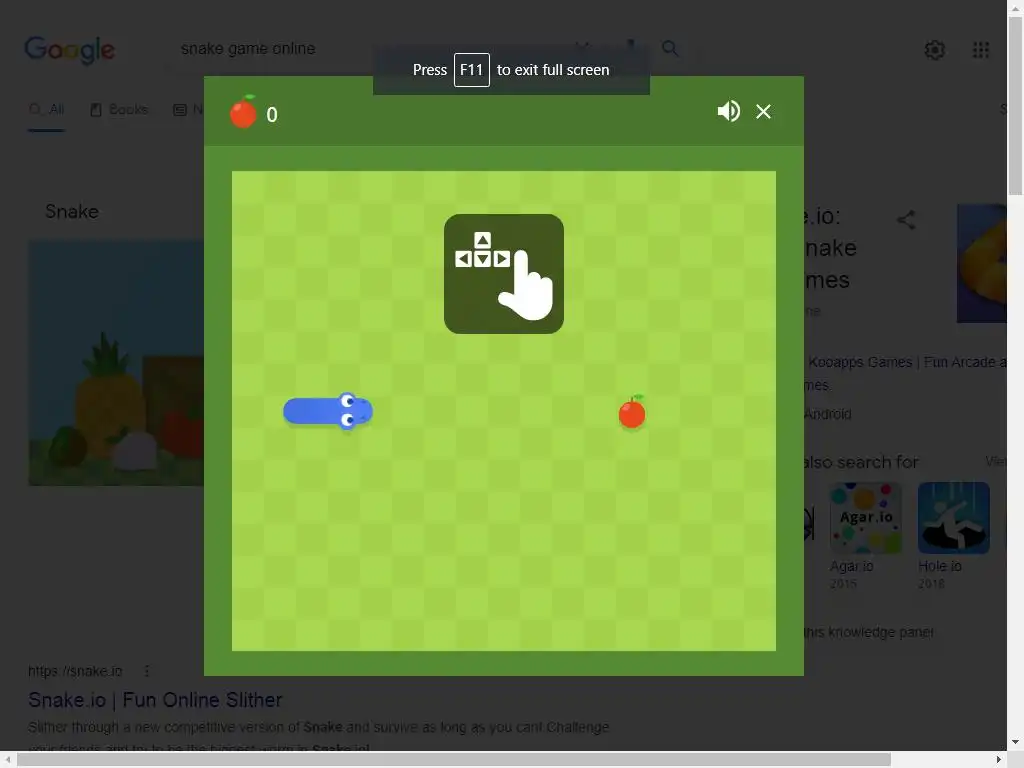The width and height of the screenshot is (1024, 768).
Task: Close the Snake game overlay
Action: pyautogui.click(x=763, y=112)
